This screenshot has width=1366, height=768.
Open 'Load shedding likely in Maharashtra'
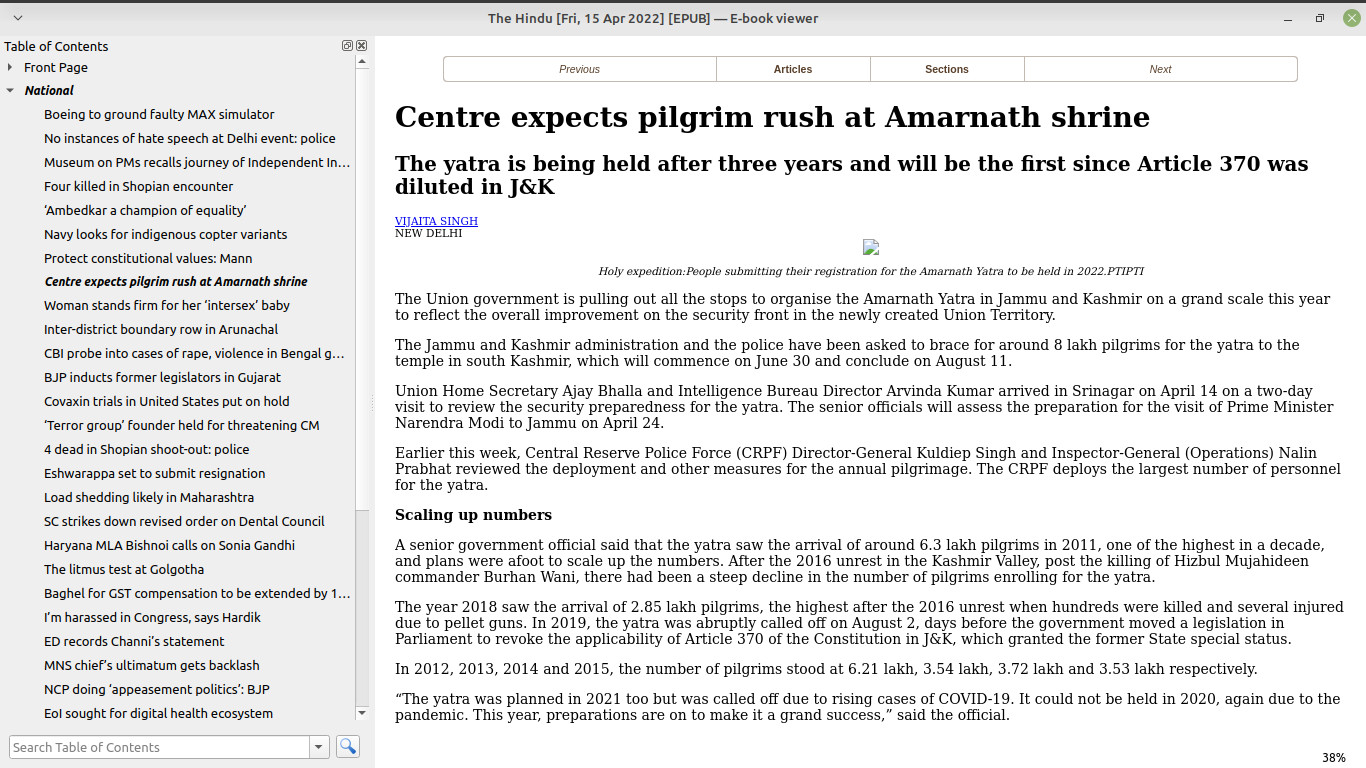(149, 497)
